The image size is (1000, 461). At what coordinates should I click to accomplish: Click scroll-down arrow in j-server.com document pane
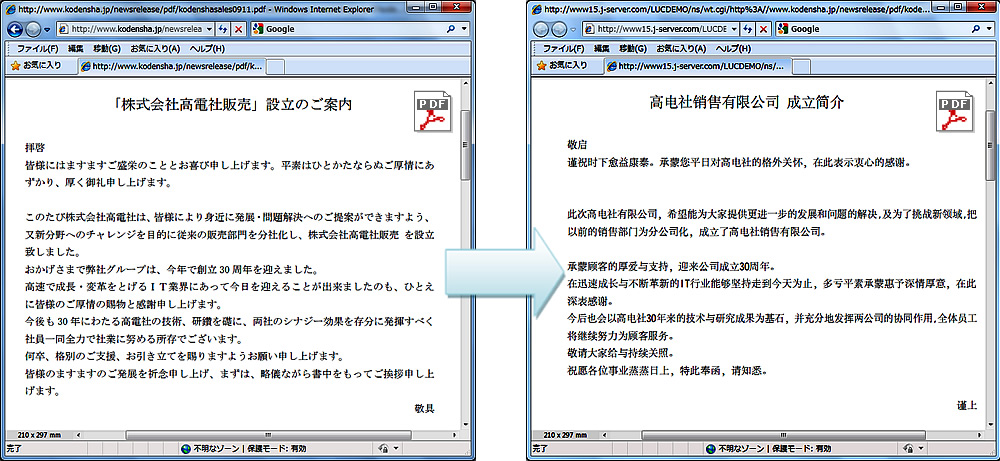tap(991, 424)
